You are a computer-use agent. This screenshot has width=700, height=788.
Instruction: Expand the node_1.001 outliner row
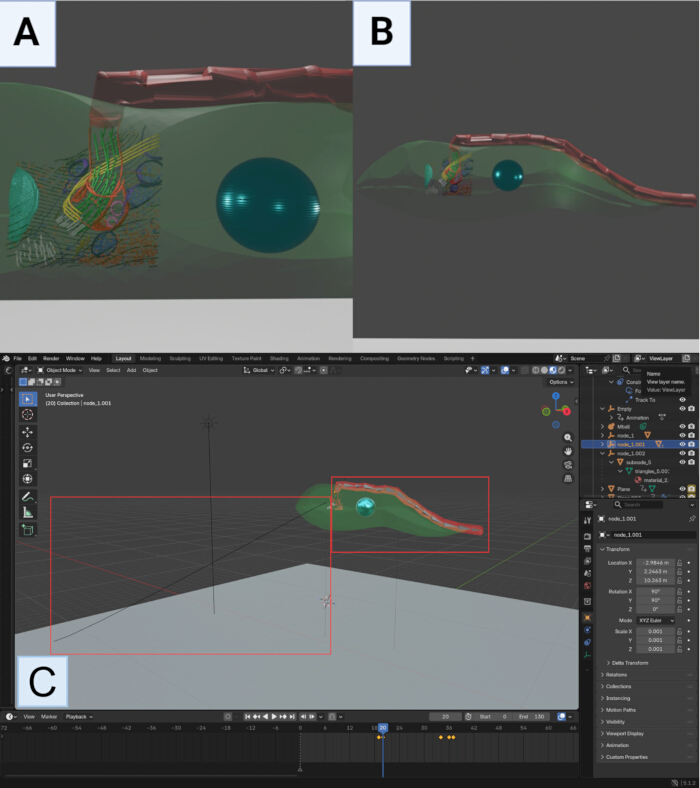coord(603,444)
